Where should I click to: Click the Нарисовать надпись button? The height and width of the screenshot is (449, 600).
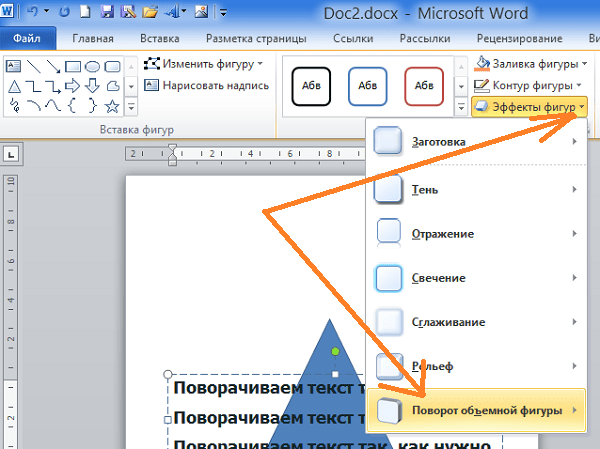pos(208,86)
